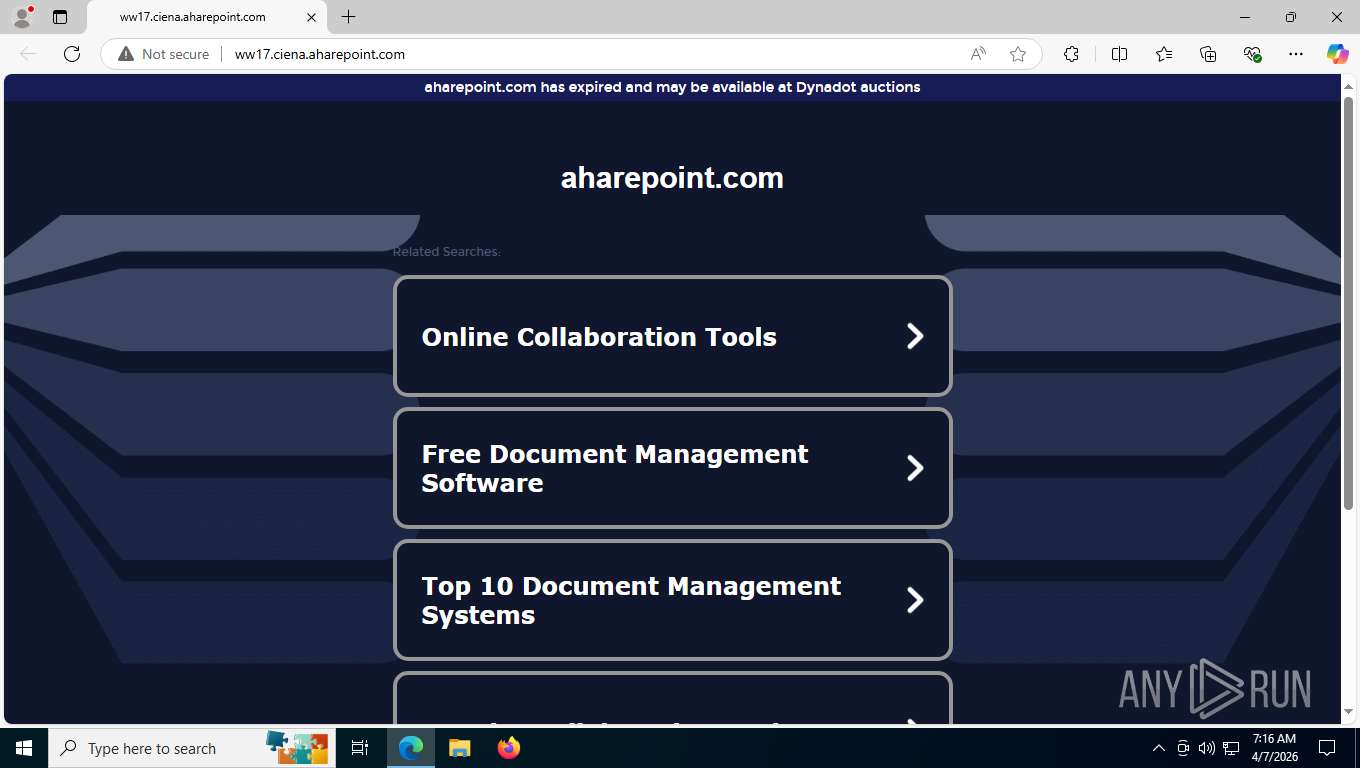Screen dimensions: 1360x768
Task: Open the clock showing 7:16 AM
Action: pyautogui.click(x=1274, y=748)
